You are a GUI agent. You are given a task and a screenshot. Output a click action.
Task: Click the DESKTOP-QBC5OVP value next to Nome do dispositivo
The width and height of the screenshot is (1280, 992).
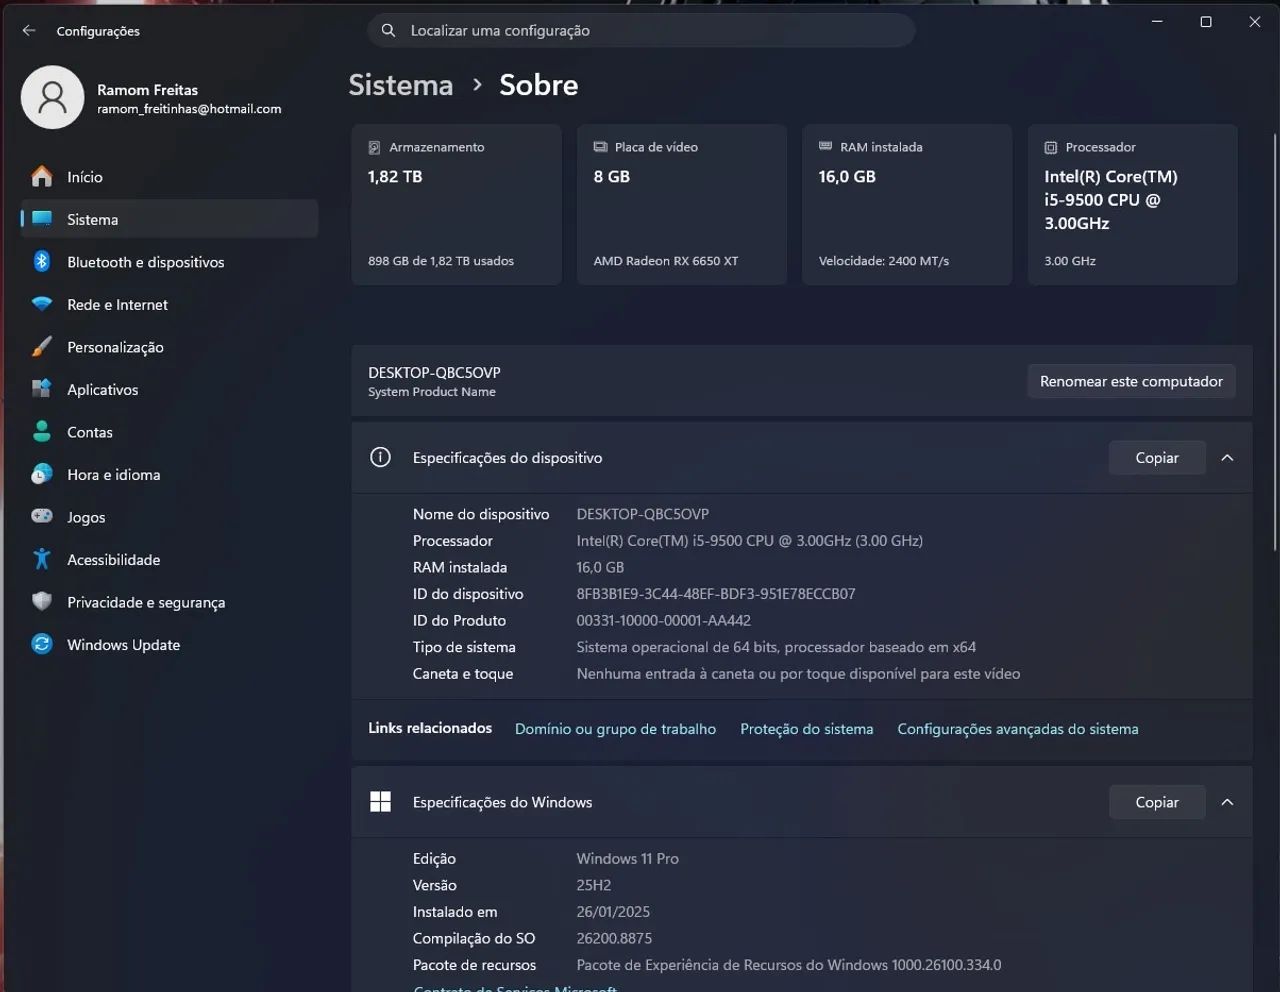coord(642,514)
